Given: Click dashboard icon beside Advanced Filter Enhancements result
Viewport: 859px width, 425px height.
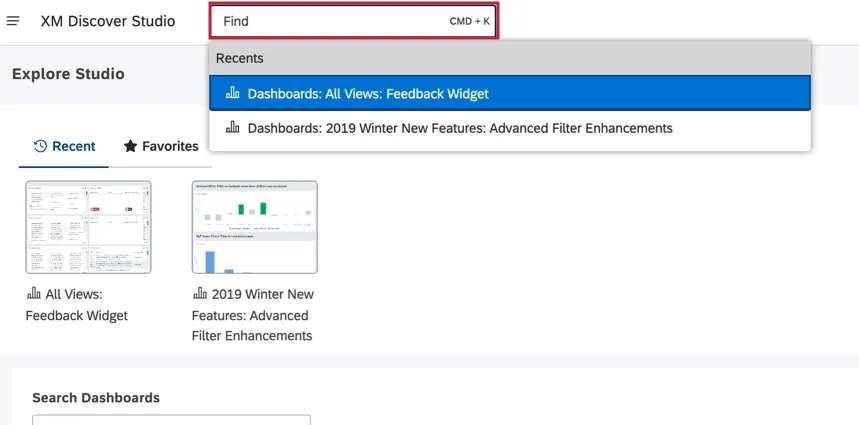Looking at the screenshot, I should (x=233, y=128).
